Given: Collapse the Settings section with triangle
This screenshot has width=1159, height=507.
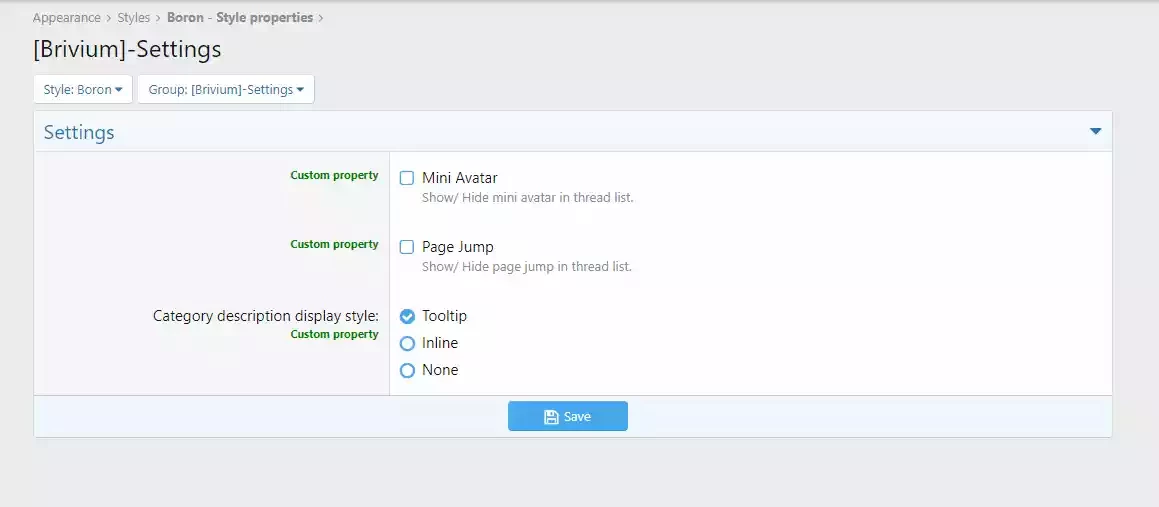Looking at the screenshot, I should pyautogui.click(x=1095, y=132).
